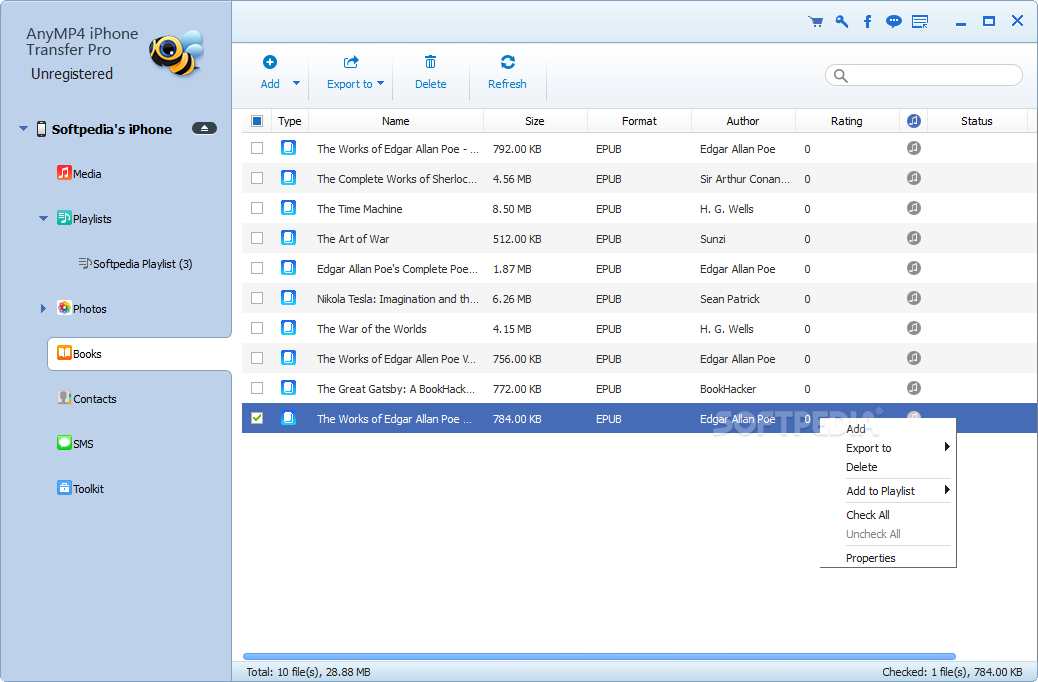Sort by the Status column header
1038x682 pixels.
click(976, 121)
